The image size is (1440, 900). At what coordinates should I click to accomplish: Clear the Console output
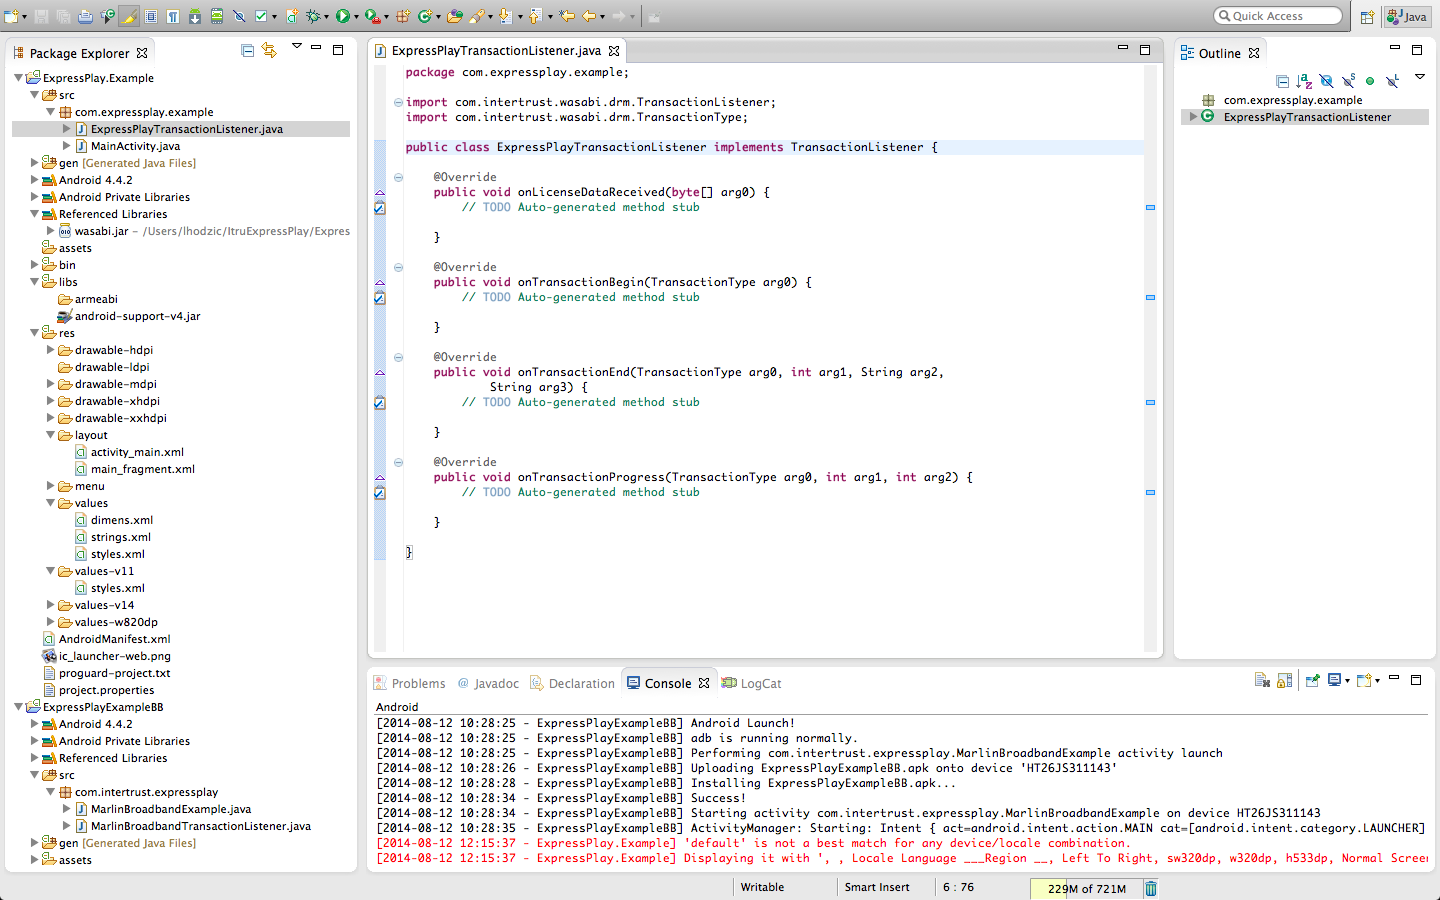pos(1262,681)
